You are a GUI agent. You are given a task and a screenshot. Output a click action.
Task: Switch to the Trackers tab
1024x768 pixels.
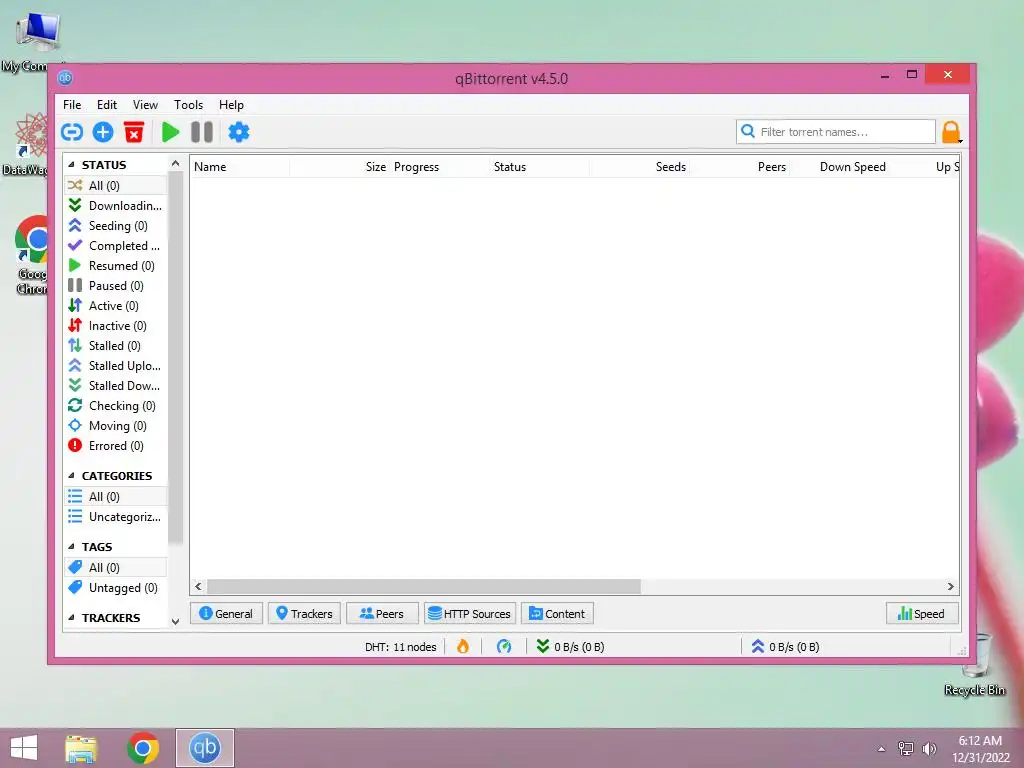point(304,614)
